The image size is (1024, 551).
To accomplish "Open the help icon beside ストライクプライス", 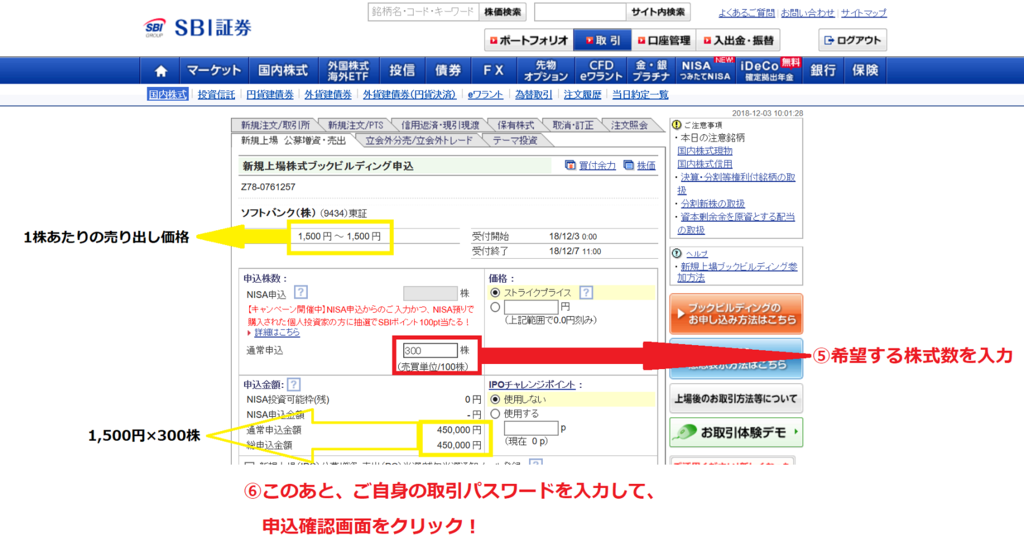I will [x=586, y=292].
